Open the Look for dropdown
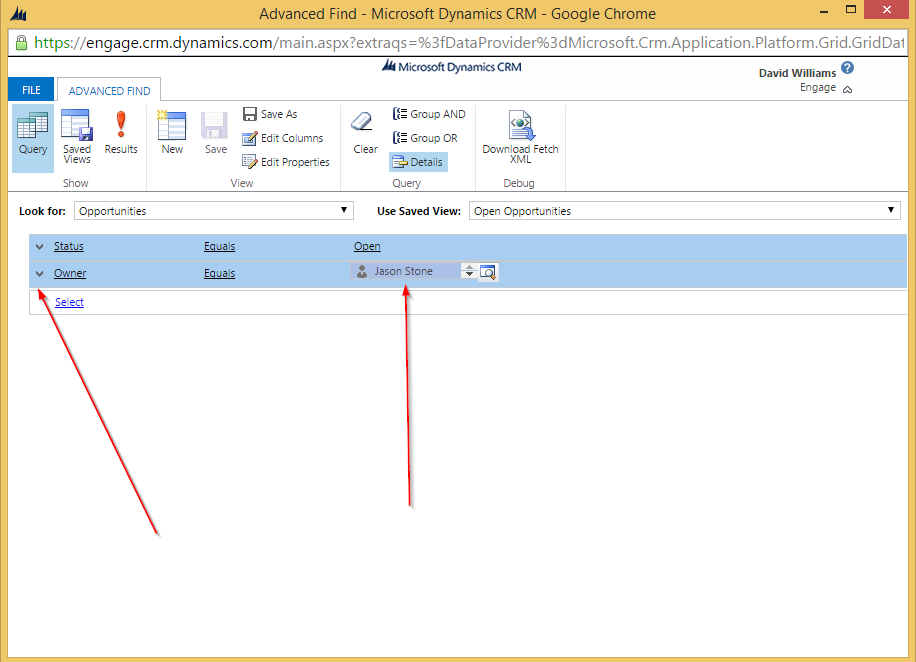This screenshot has width=916, height=662. point(214,211)
